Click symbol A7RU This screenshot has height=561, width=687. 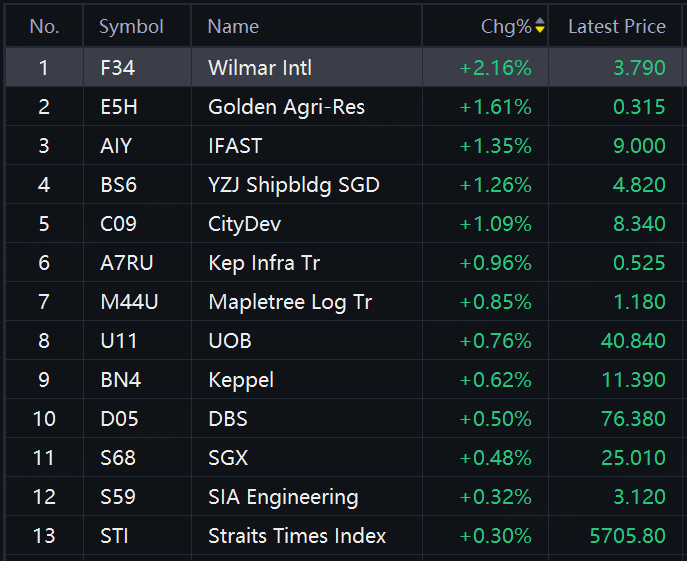pos(127,263)
